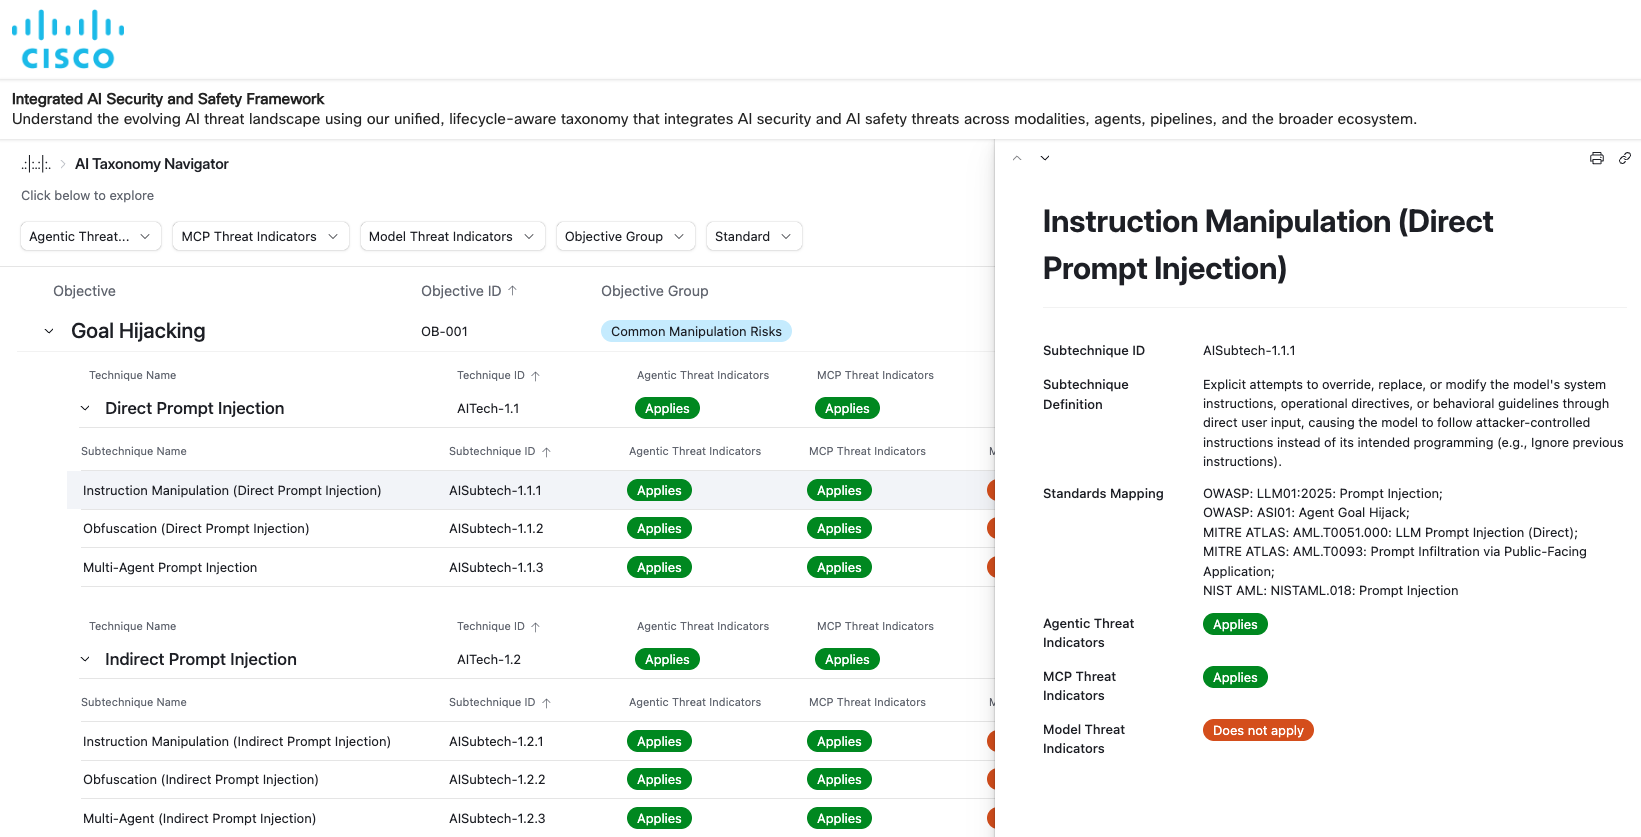Select Obfuscation (Direct Prompt Injection) row

pos(196,529)
